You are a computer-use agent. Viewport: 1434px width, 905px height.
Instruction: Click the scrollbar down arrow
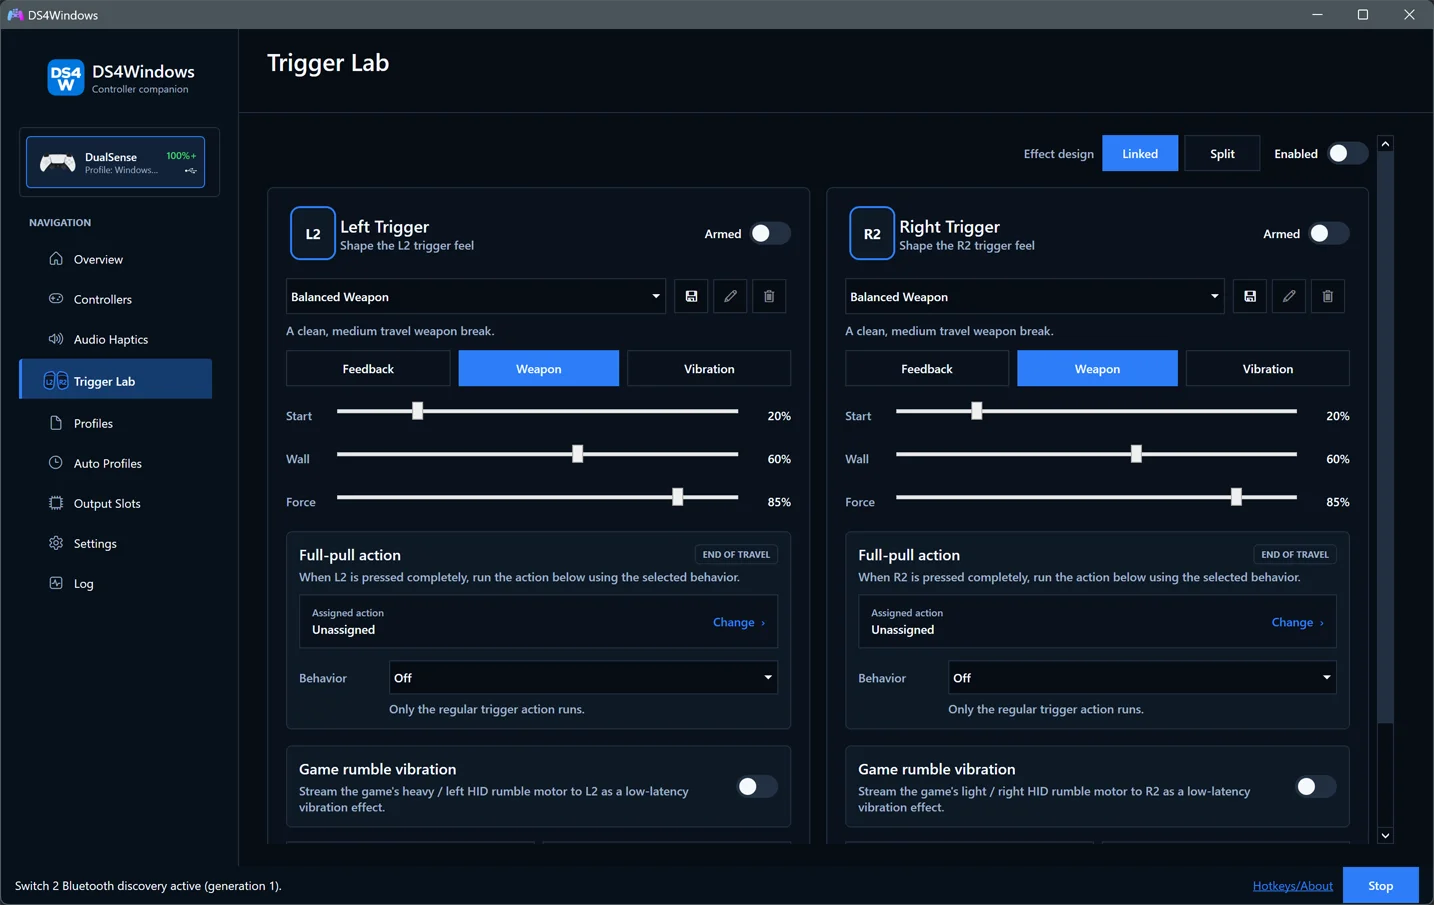tap(1385, 835)
